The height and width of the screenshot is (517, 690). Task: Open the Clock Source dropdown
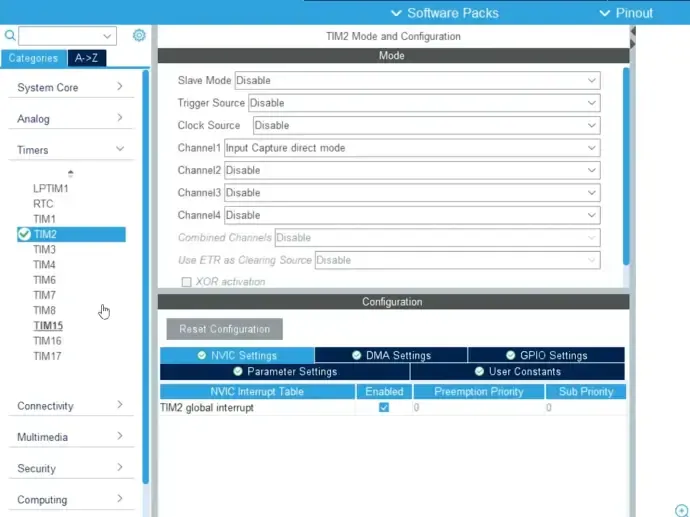click(x=425, y=125)
